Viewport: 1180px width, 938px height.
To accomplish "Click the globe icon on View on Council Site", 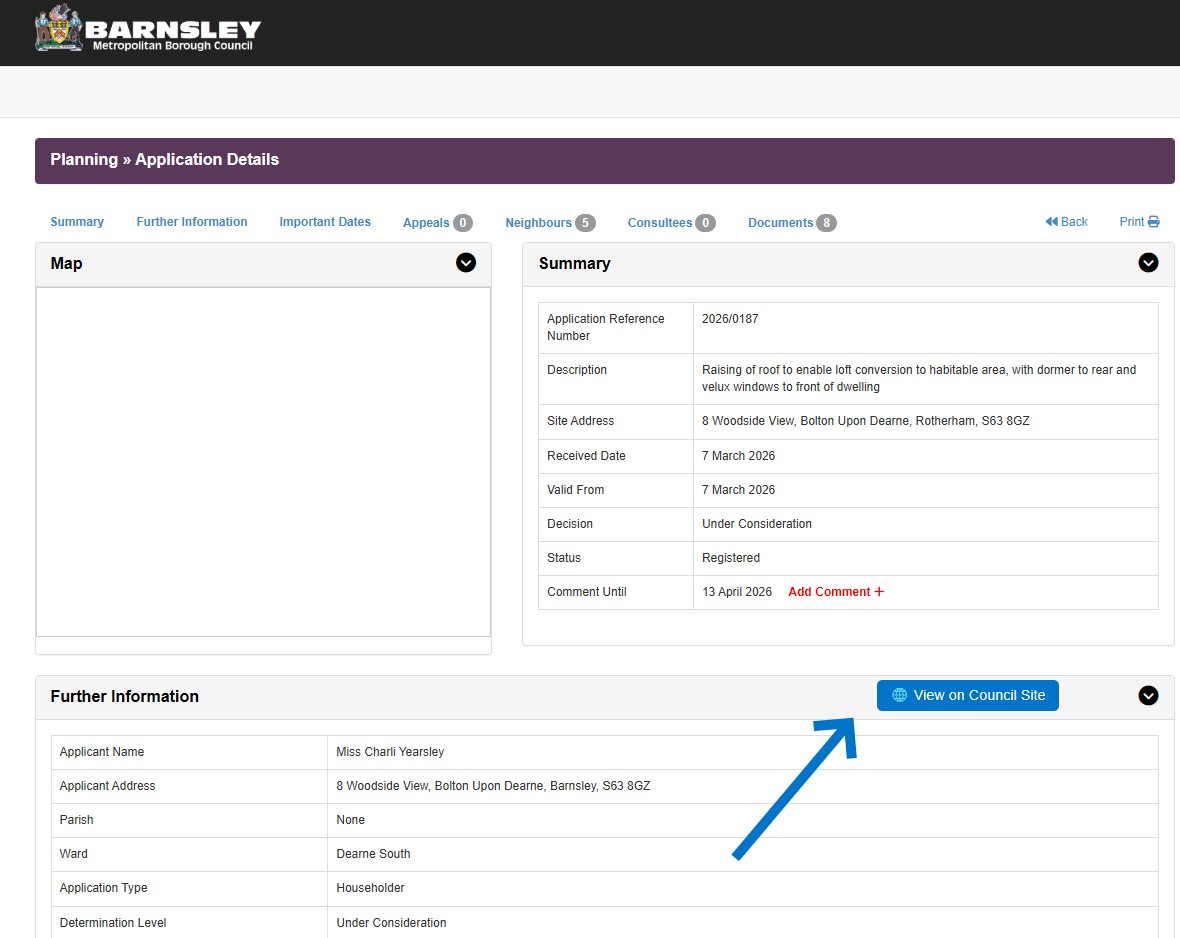I will click(x=899, y=696).
